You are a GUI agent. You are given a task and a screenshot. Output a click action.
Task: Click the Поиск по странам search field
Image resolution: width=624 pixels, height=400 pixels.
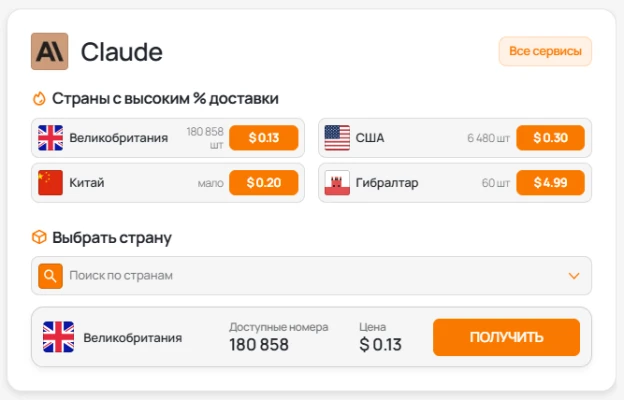point(300,275)
